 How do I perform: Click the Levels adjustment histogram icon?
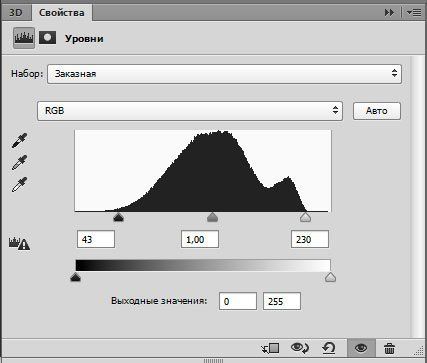click(24, 38)
